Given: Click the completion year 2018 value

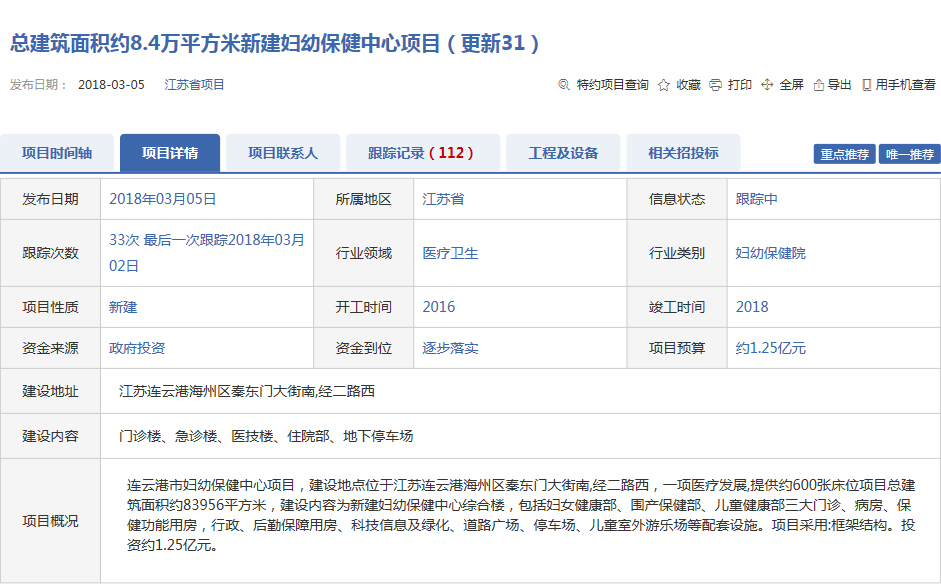Looking at the screenshot, I should pos(752,307).
